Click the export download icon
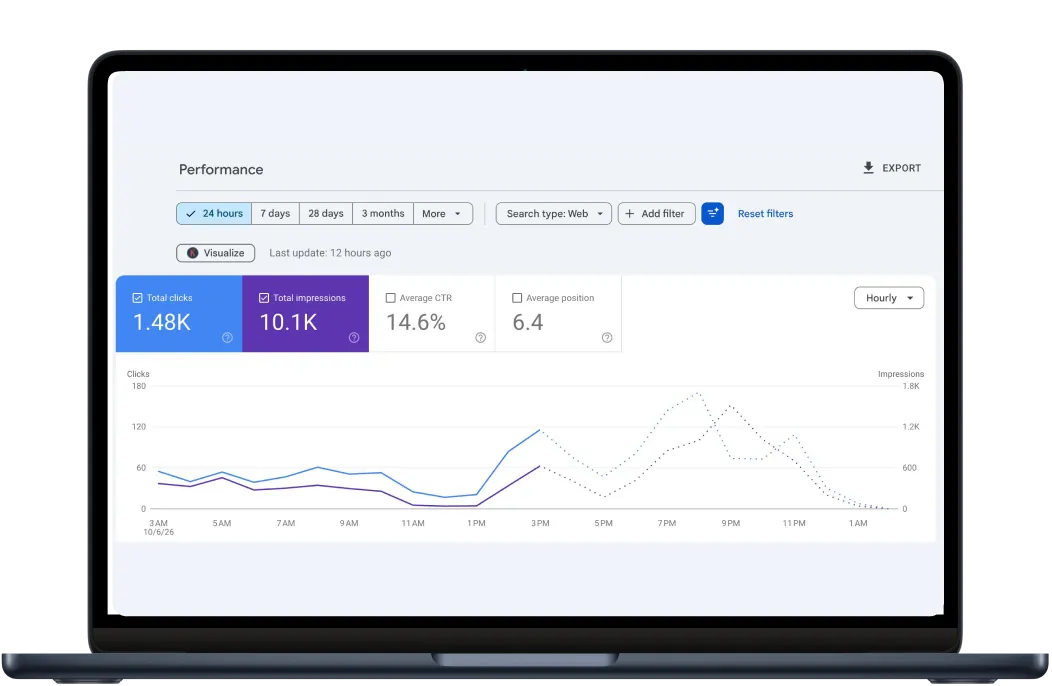This screenshot has width=1052, height=686. 868,168
